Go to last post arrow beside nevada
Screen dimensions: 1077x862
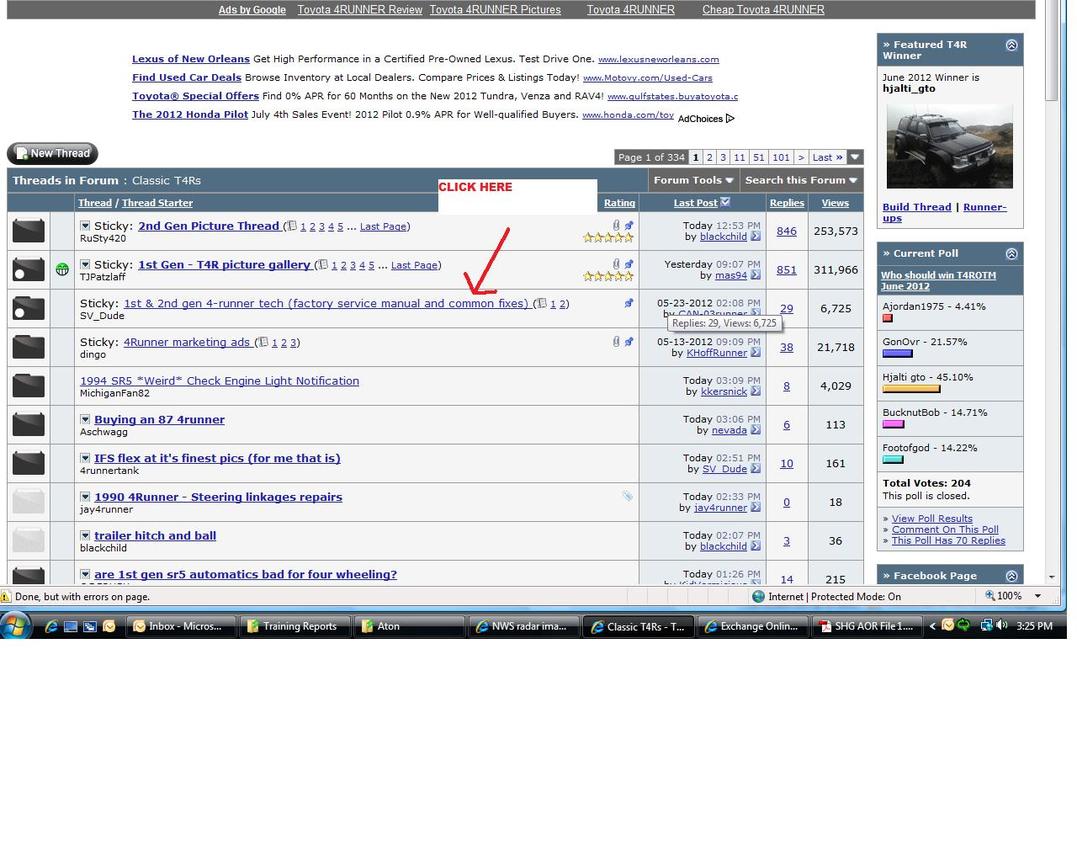pyautogui.click(x=756, y=430)
